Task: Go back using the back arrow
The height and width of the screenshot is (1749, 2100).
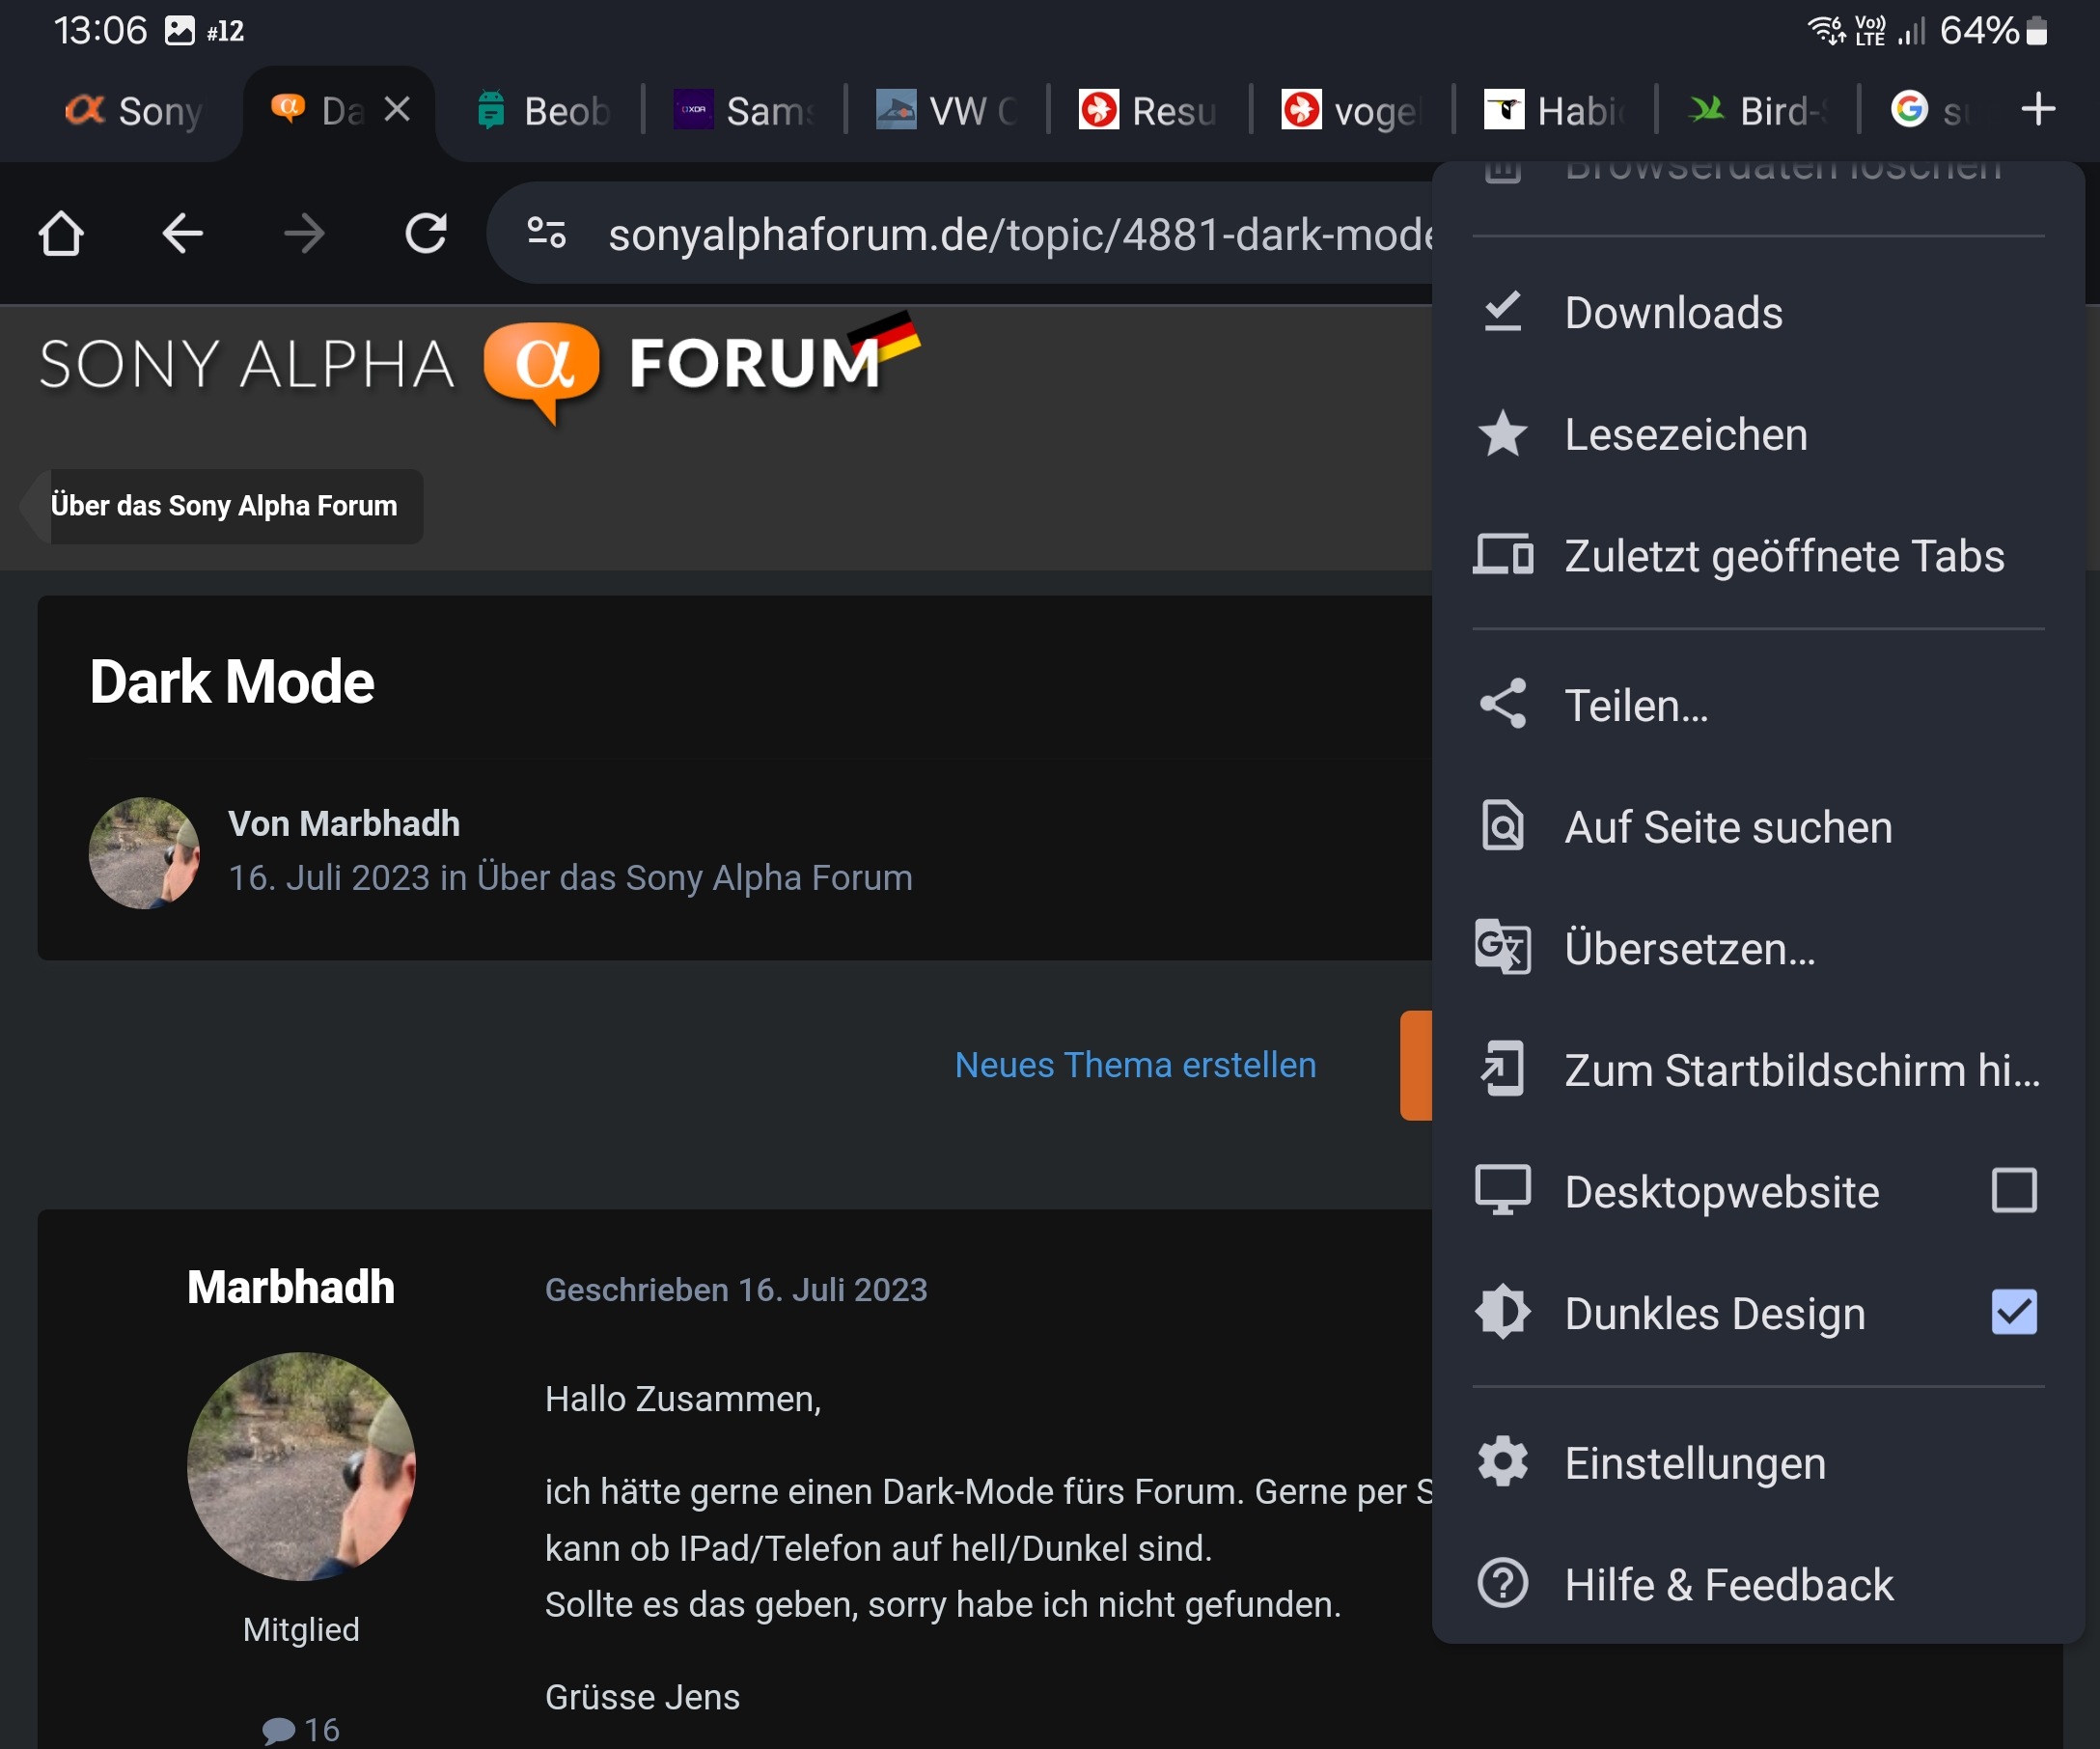Action: point(183,233)
